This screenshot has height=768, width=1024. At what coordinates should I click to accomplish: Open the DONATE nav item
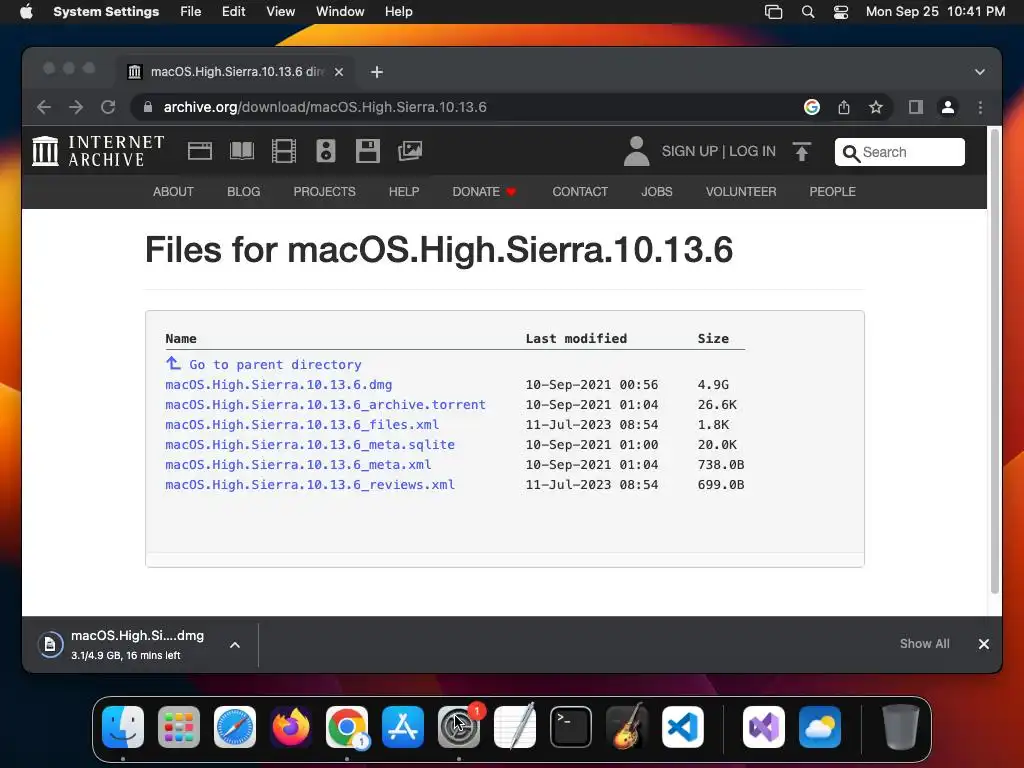click(x=485, y=191)
